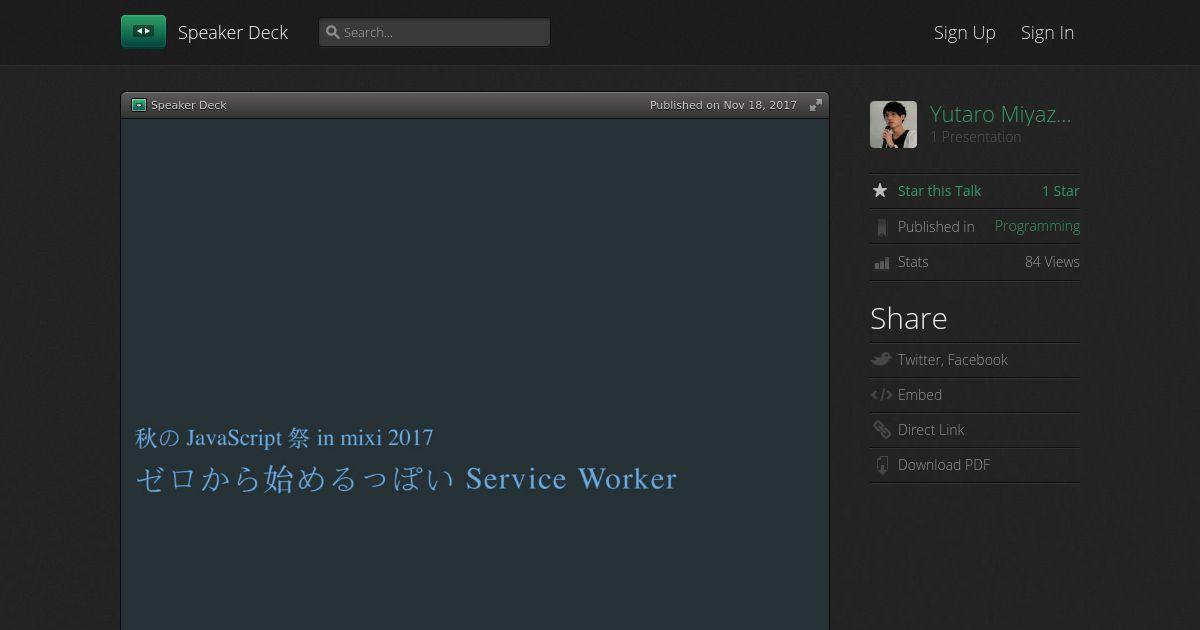Click the bookmark icon beside Published in

coord(881,228)
